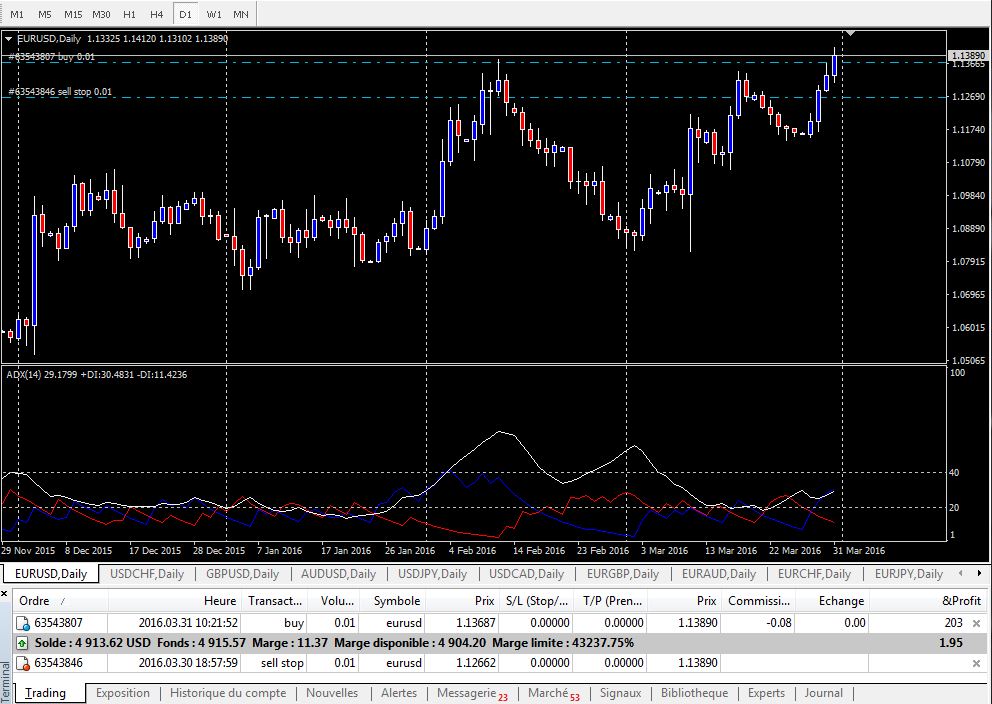Delete the sell stop pending order with X
Screen dimensions: 992x704
pyautogui.click(x=976, y=663)
